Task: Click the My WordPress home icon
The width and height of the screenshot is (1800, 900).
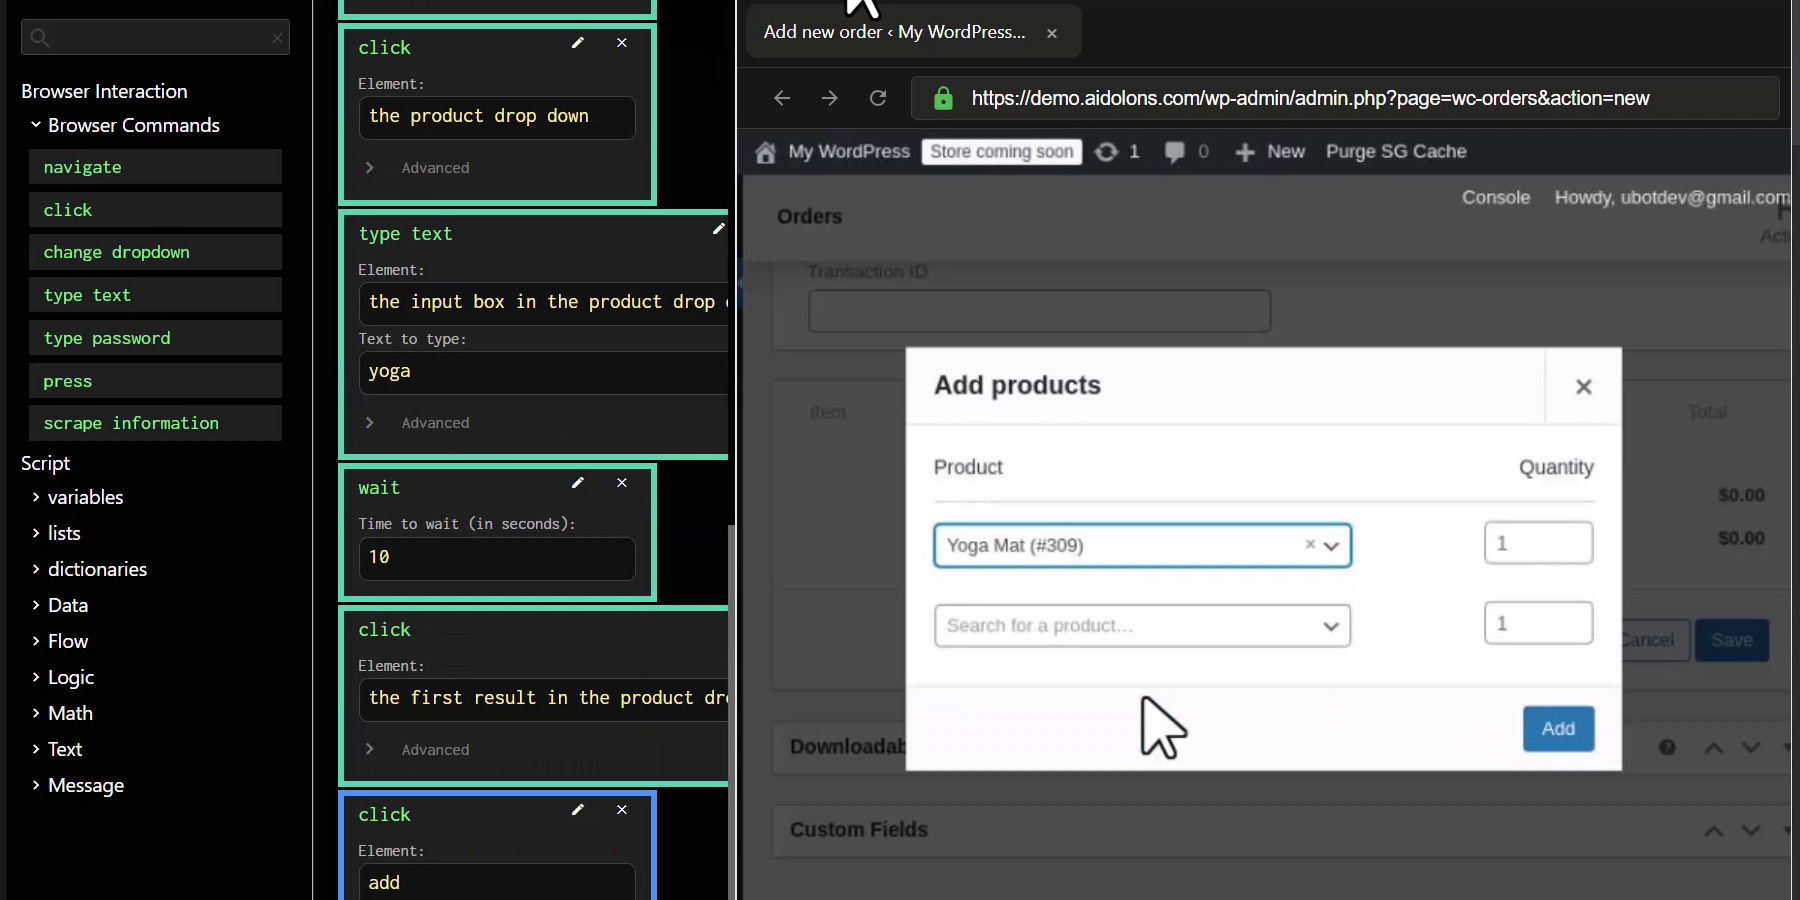Action: pos(766,152)
